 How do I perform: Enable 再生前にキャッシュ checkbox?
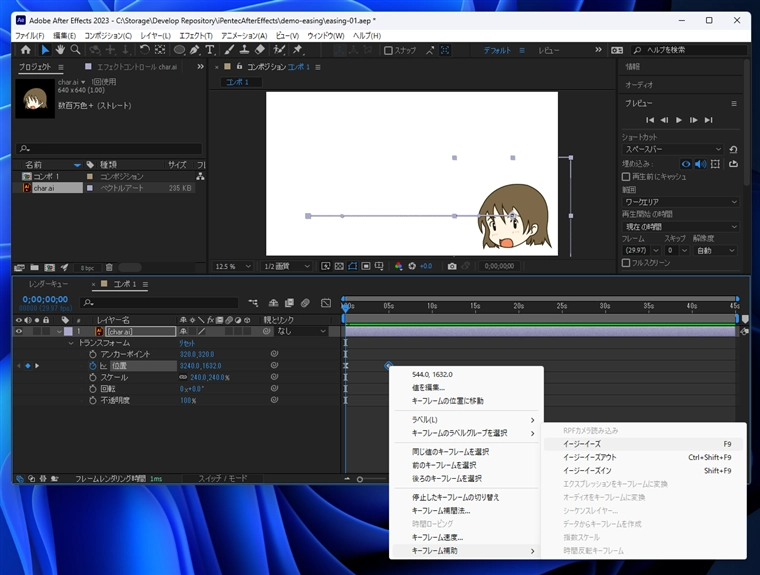pos(626,177)
